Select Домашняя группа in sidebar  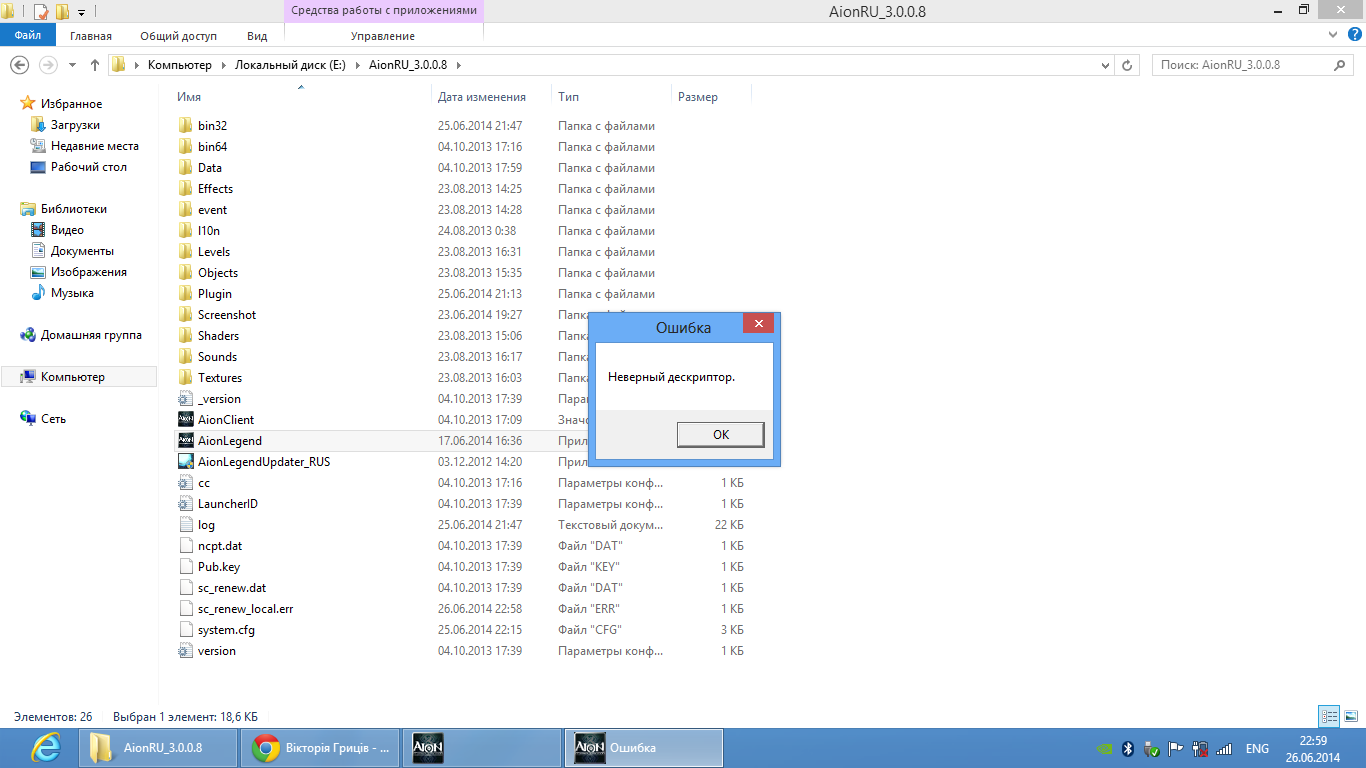point(91,335)
